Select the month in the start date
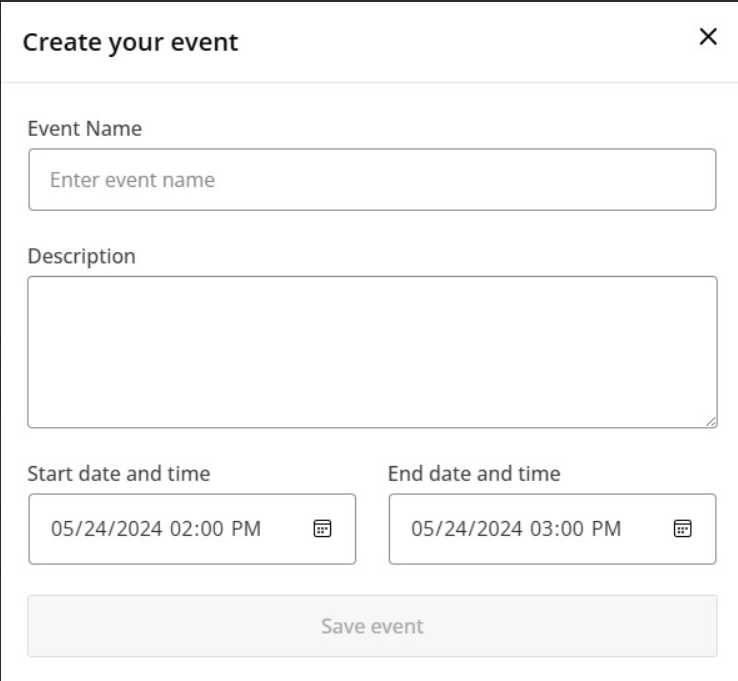Viewport: 738px width, 681px height. pyautogui.click(x=62, y=528)
